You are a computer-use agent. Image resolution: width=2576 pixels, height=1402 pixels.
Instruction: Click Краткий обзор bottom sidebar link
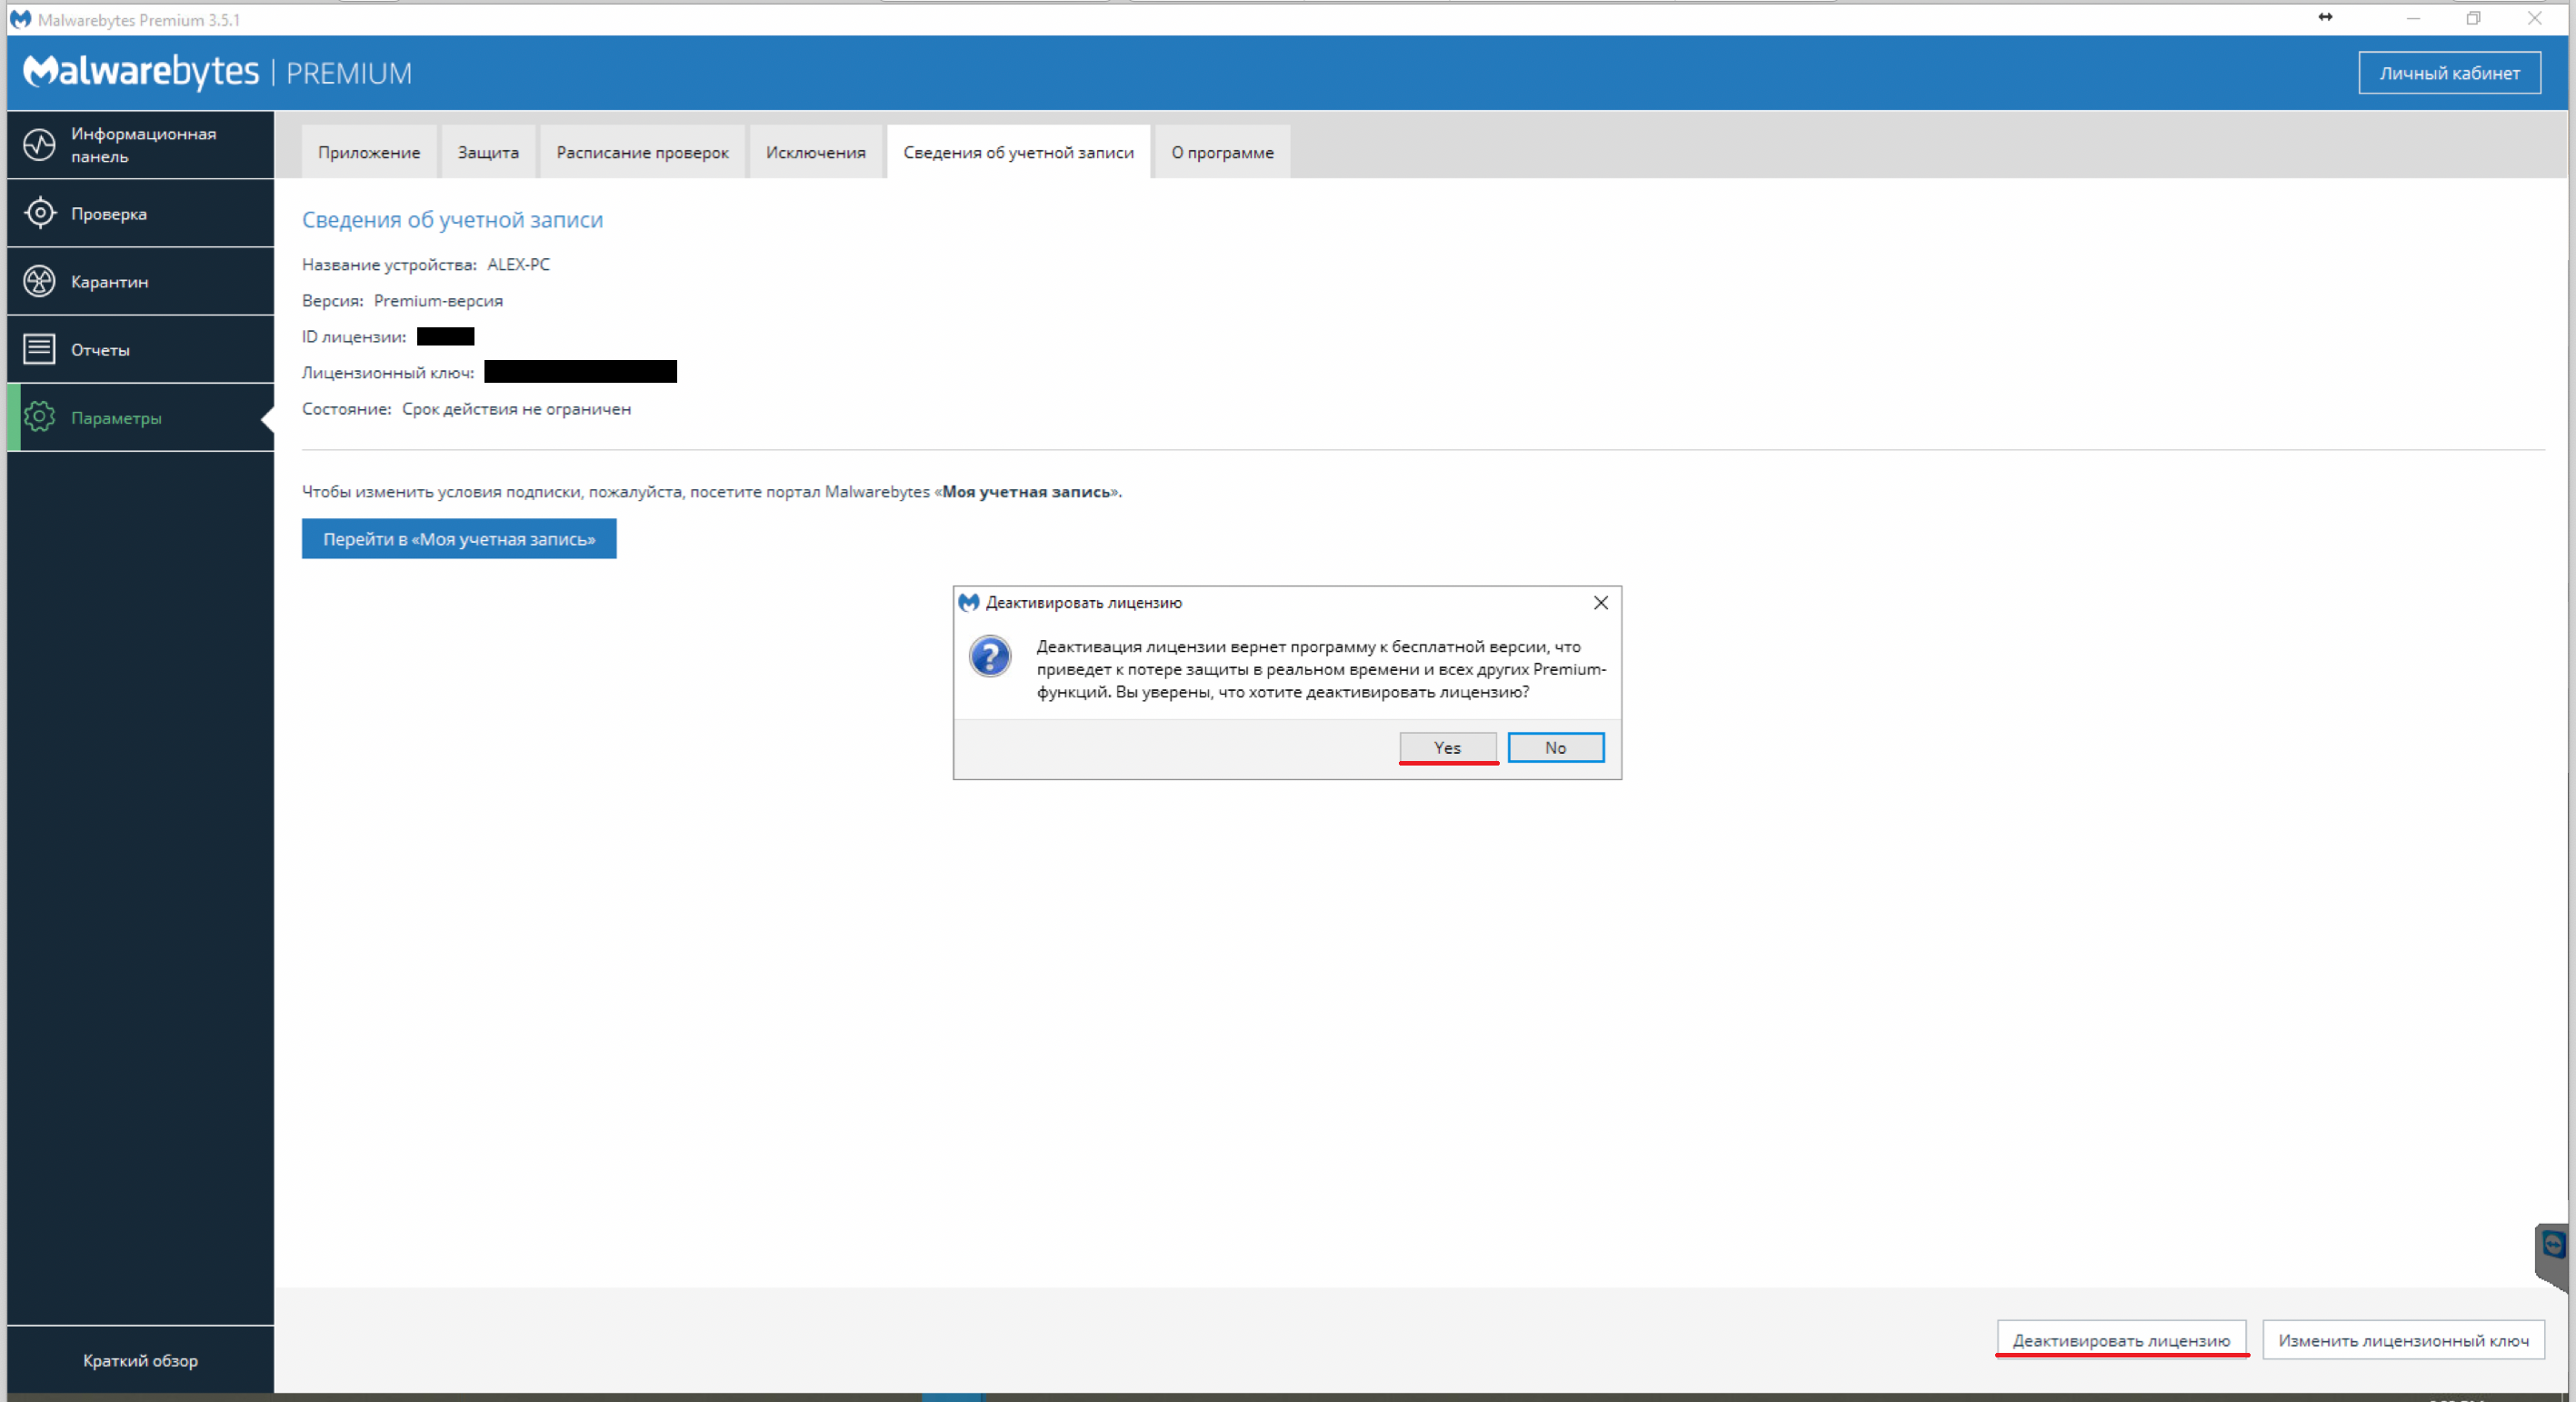pos(140,1360)
